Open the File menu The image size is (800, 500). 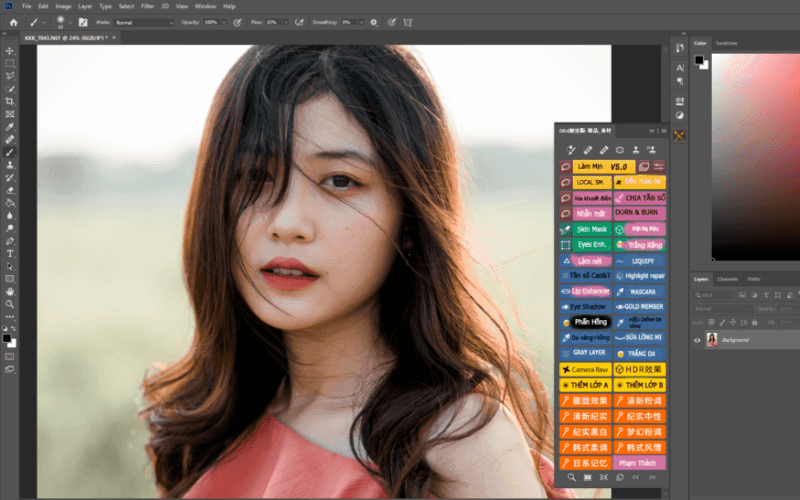click(x=27, y=6)
